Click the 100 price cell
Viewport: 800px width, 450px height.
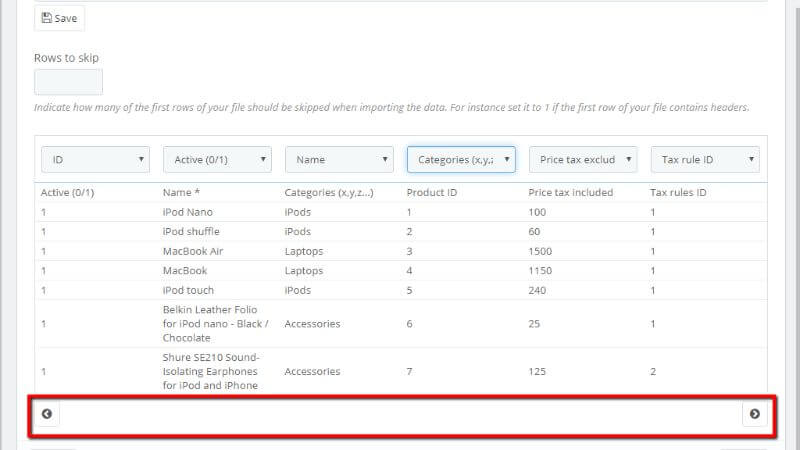pos(537,212)
